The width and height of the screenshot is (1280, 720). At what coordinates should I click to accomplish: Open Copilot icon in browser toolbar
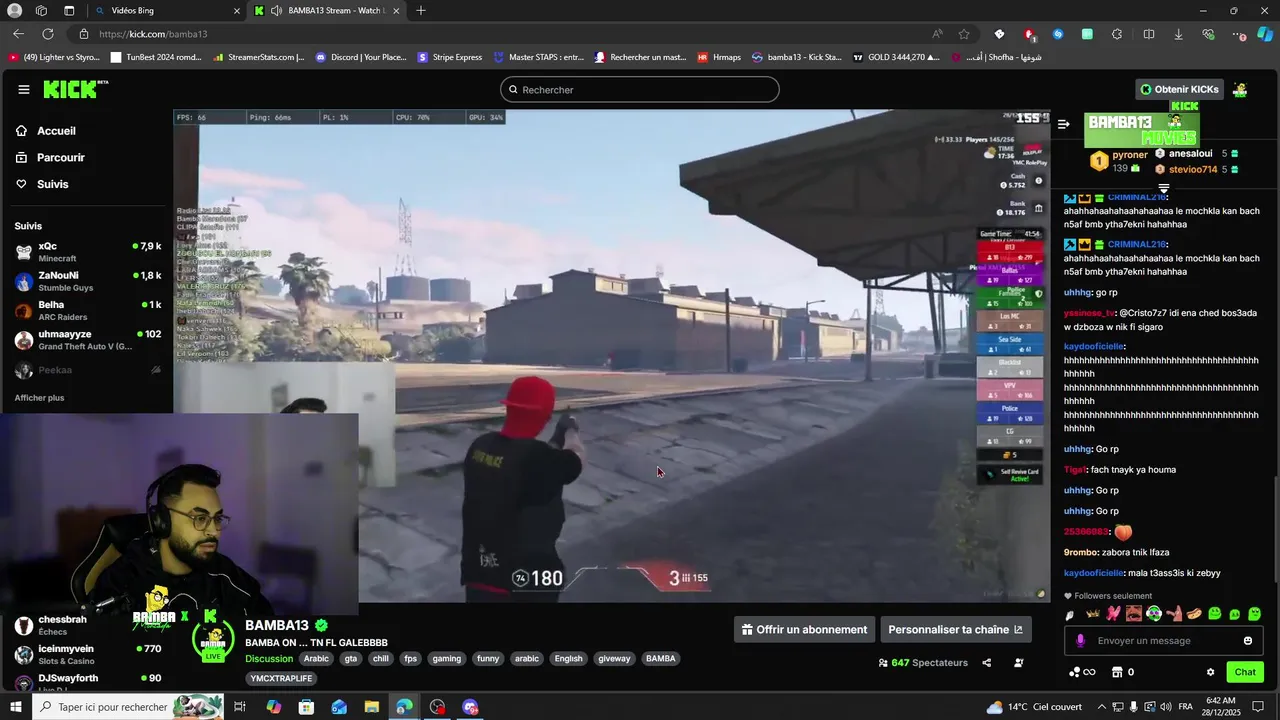click(x=1264, y=34)
